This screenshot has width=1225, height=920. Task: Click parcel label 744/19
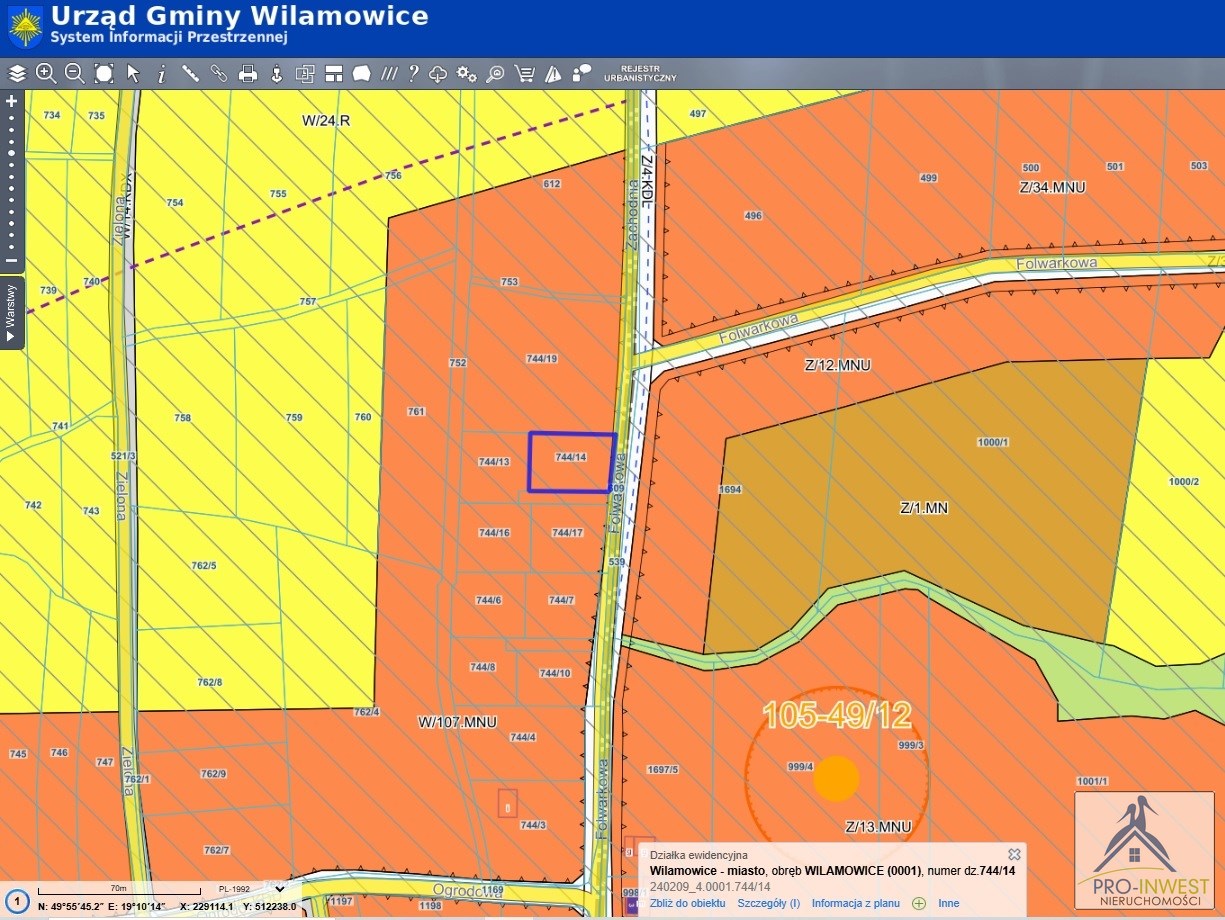point(541,358)
